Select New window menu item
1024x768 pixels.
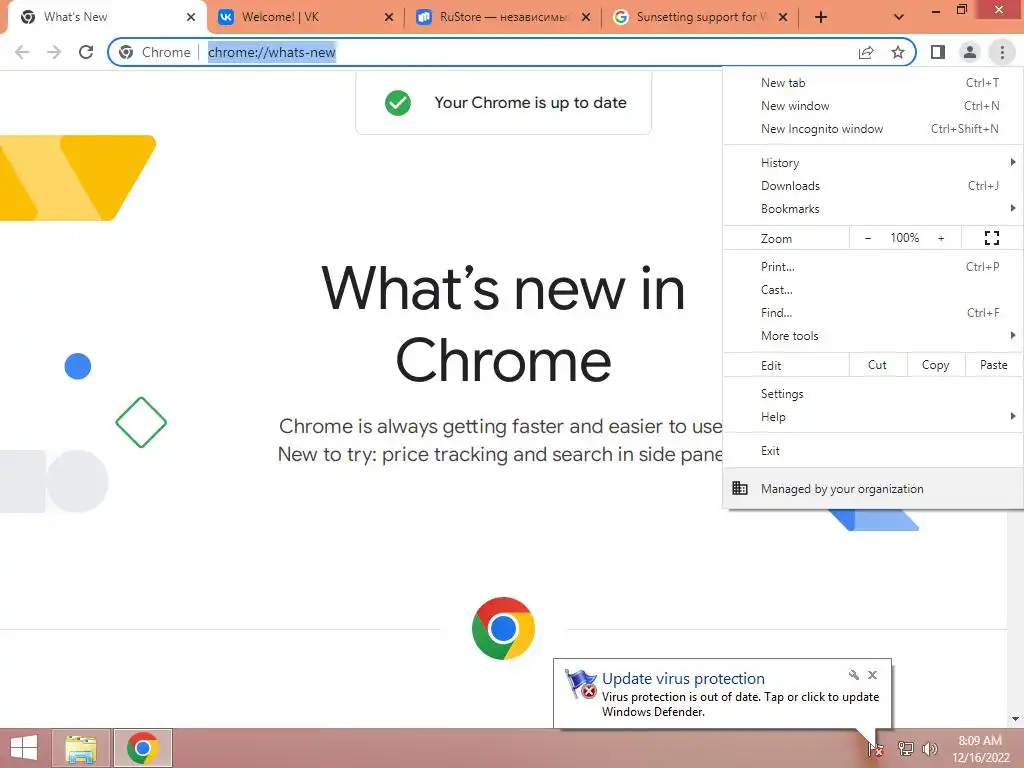point(873,106)
